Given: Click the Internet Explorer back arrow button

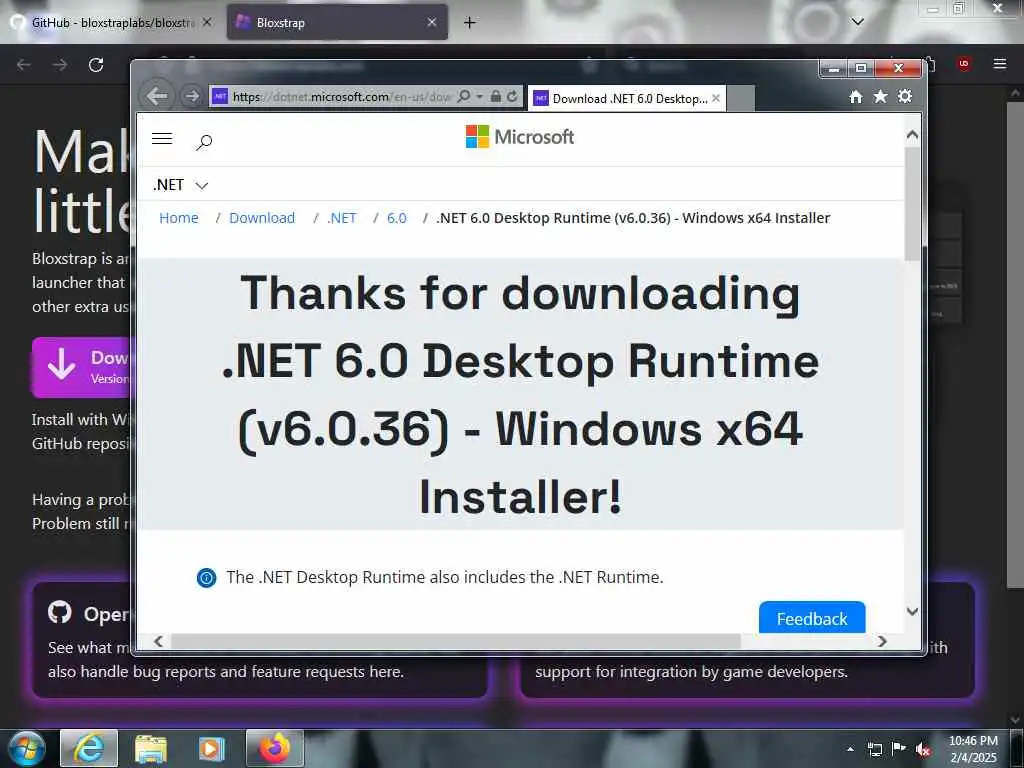Looking at the screenshot, I should pyautogui.click(x=157, y=97).
